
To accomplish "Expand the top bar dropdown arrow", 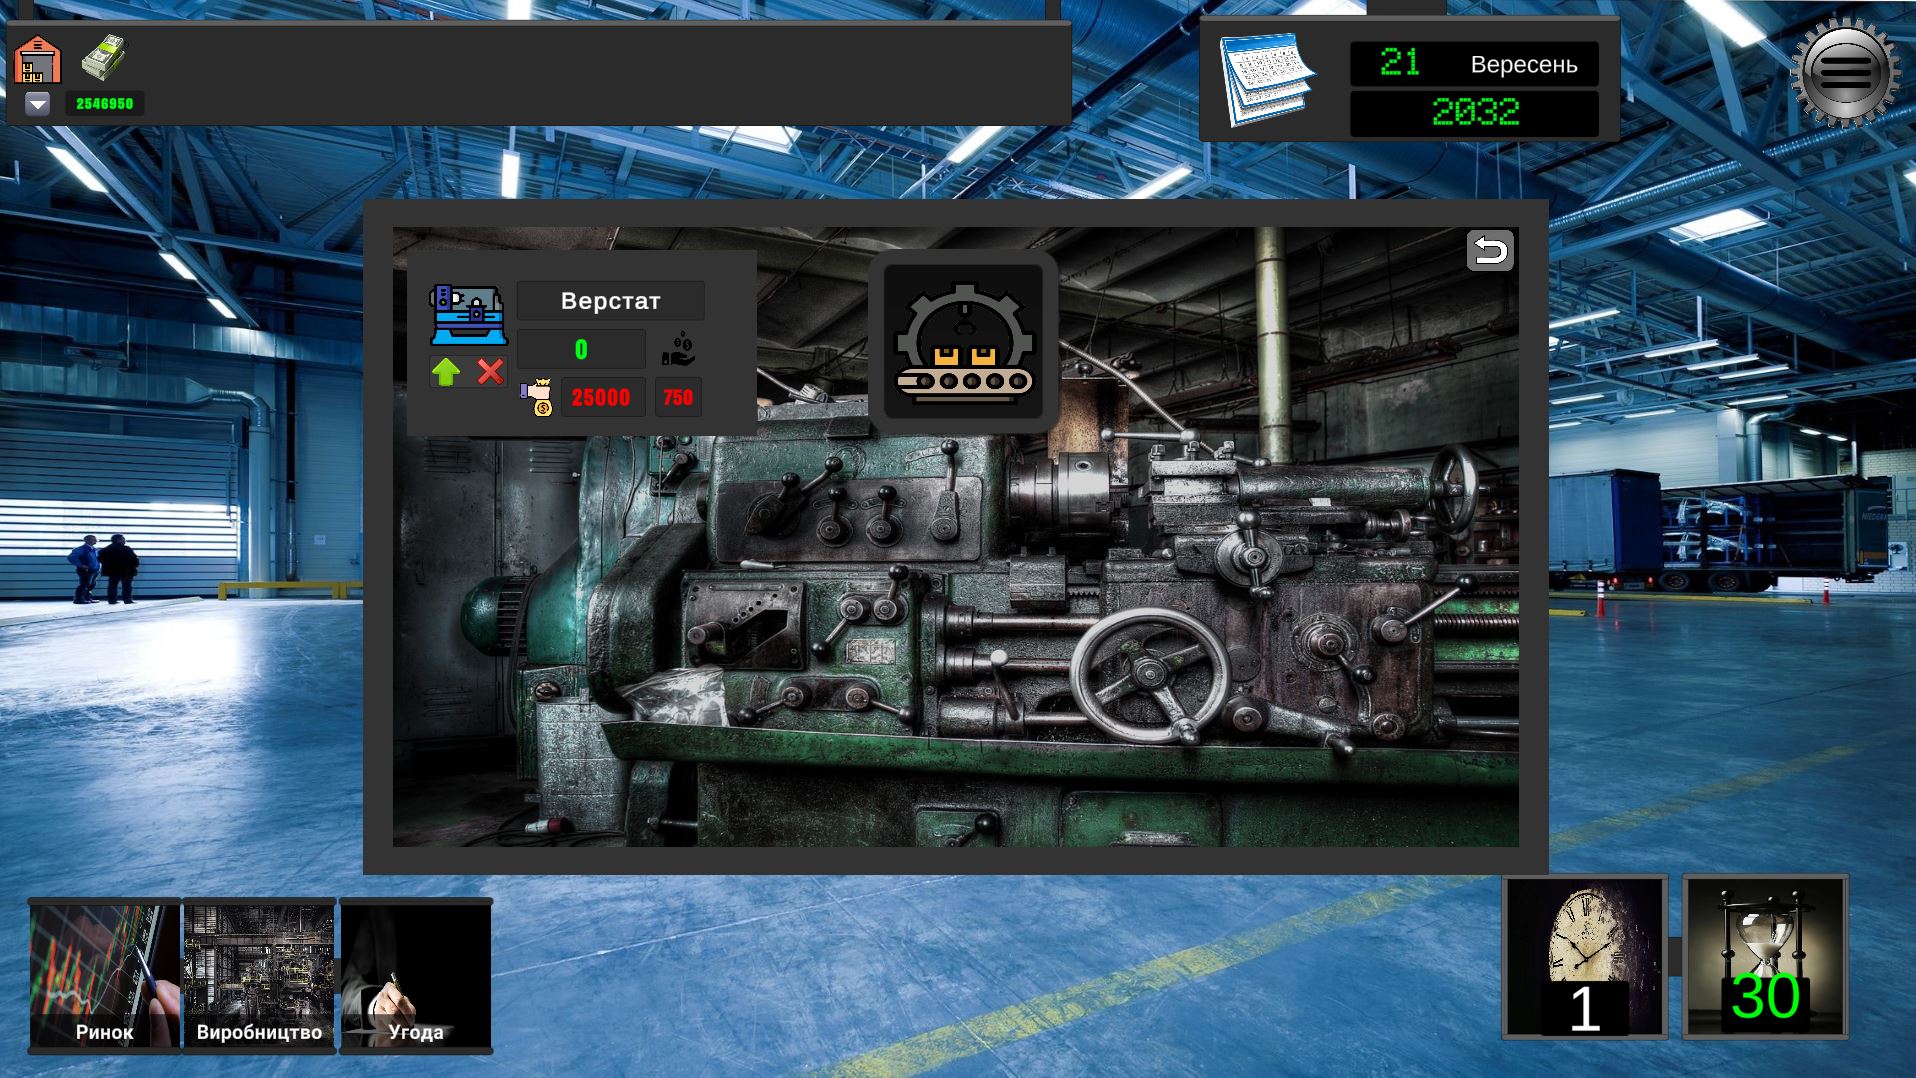I will 37,104.
